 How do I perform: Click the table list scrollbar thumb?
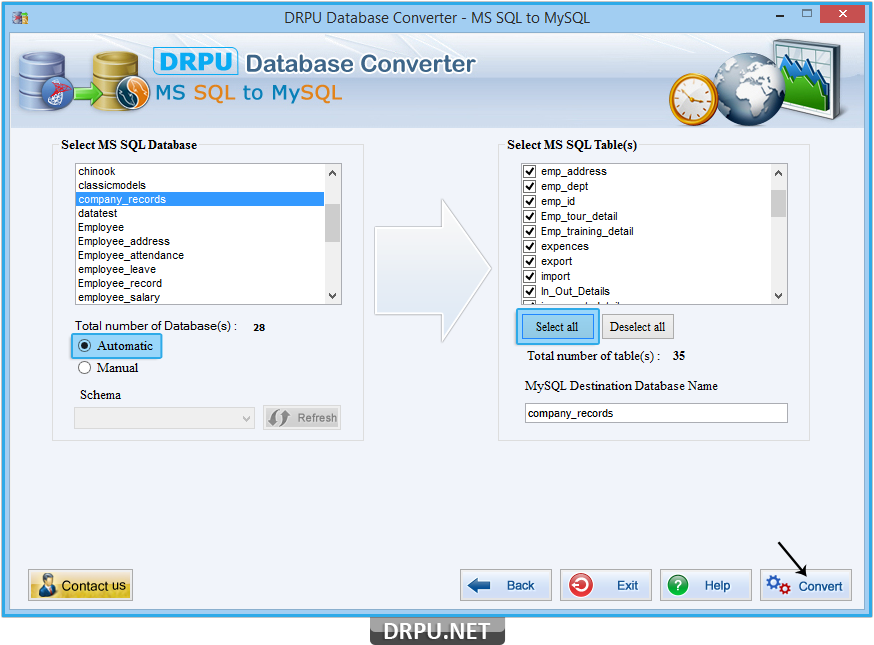(779, 203)
